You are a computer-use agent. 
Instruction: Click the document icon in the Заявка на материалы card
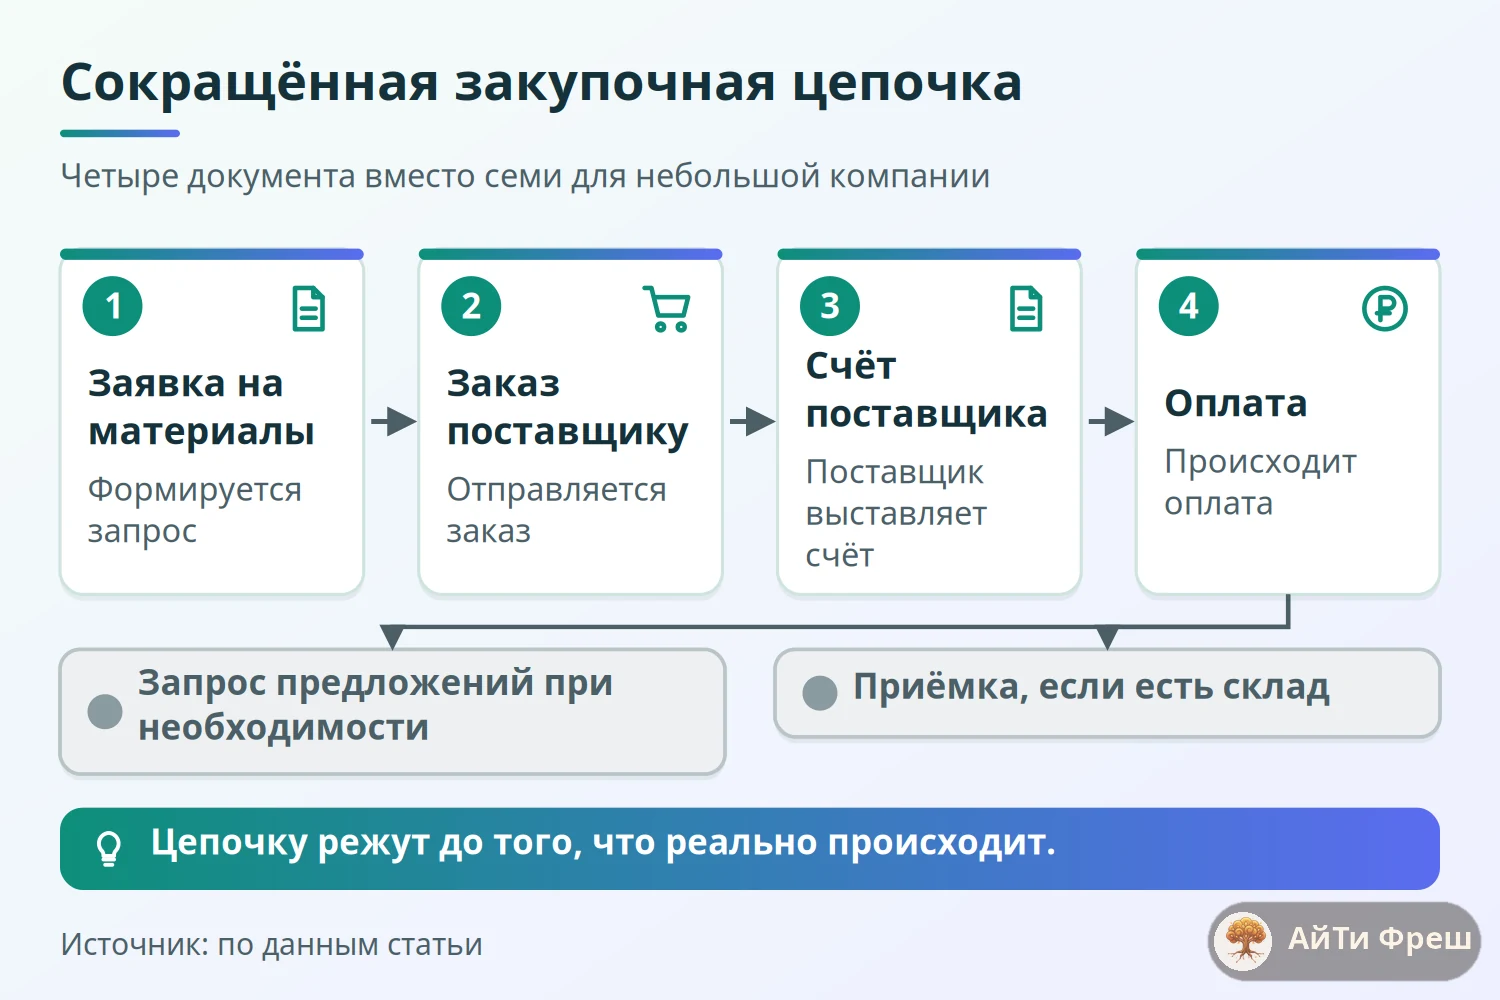pyautogui.click(x=309, y=308)
